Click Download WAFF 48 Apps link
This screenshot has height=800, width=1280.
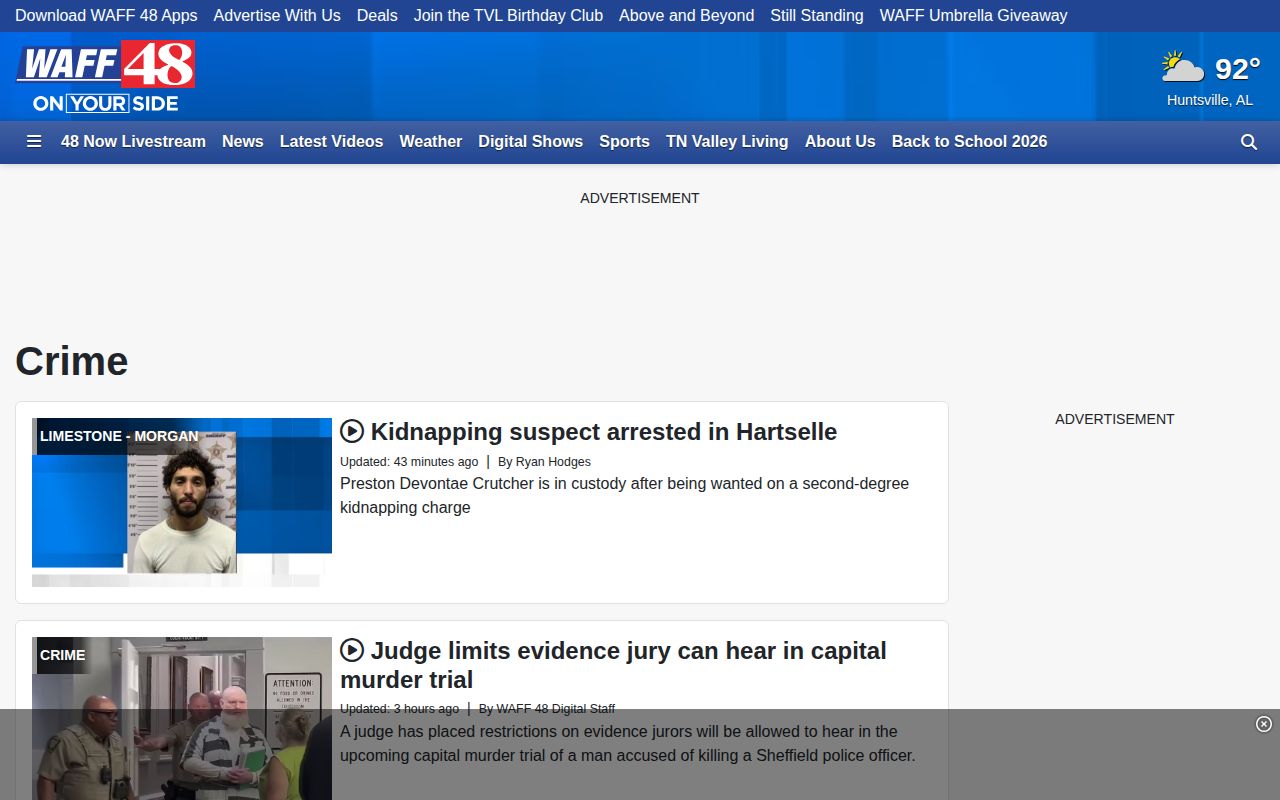[x=106, y=16]
